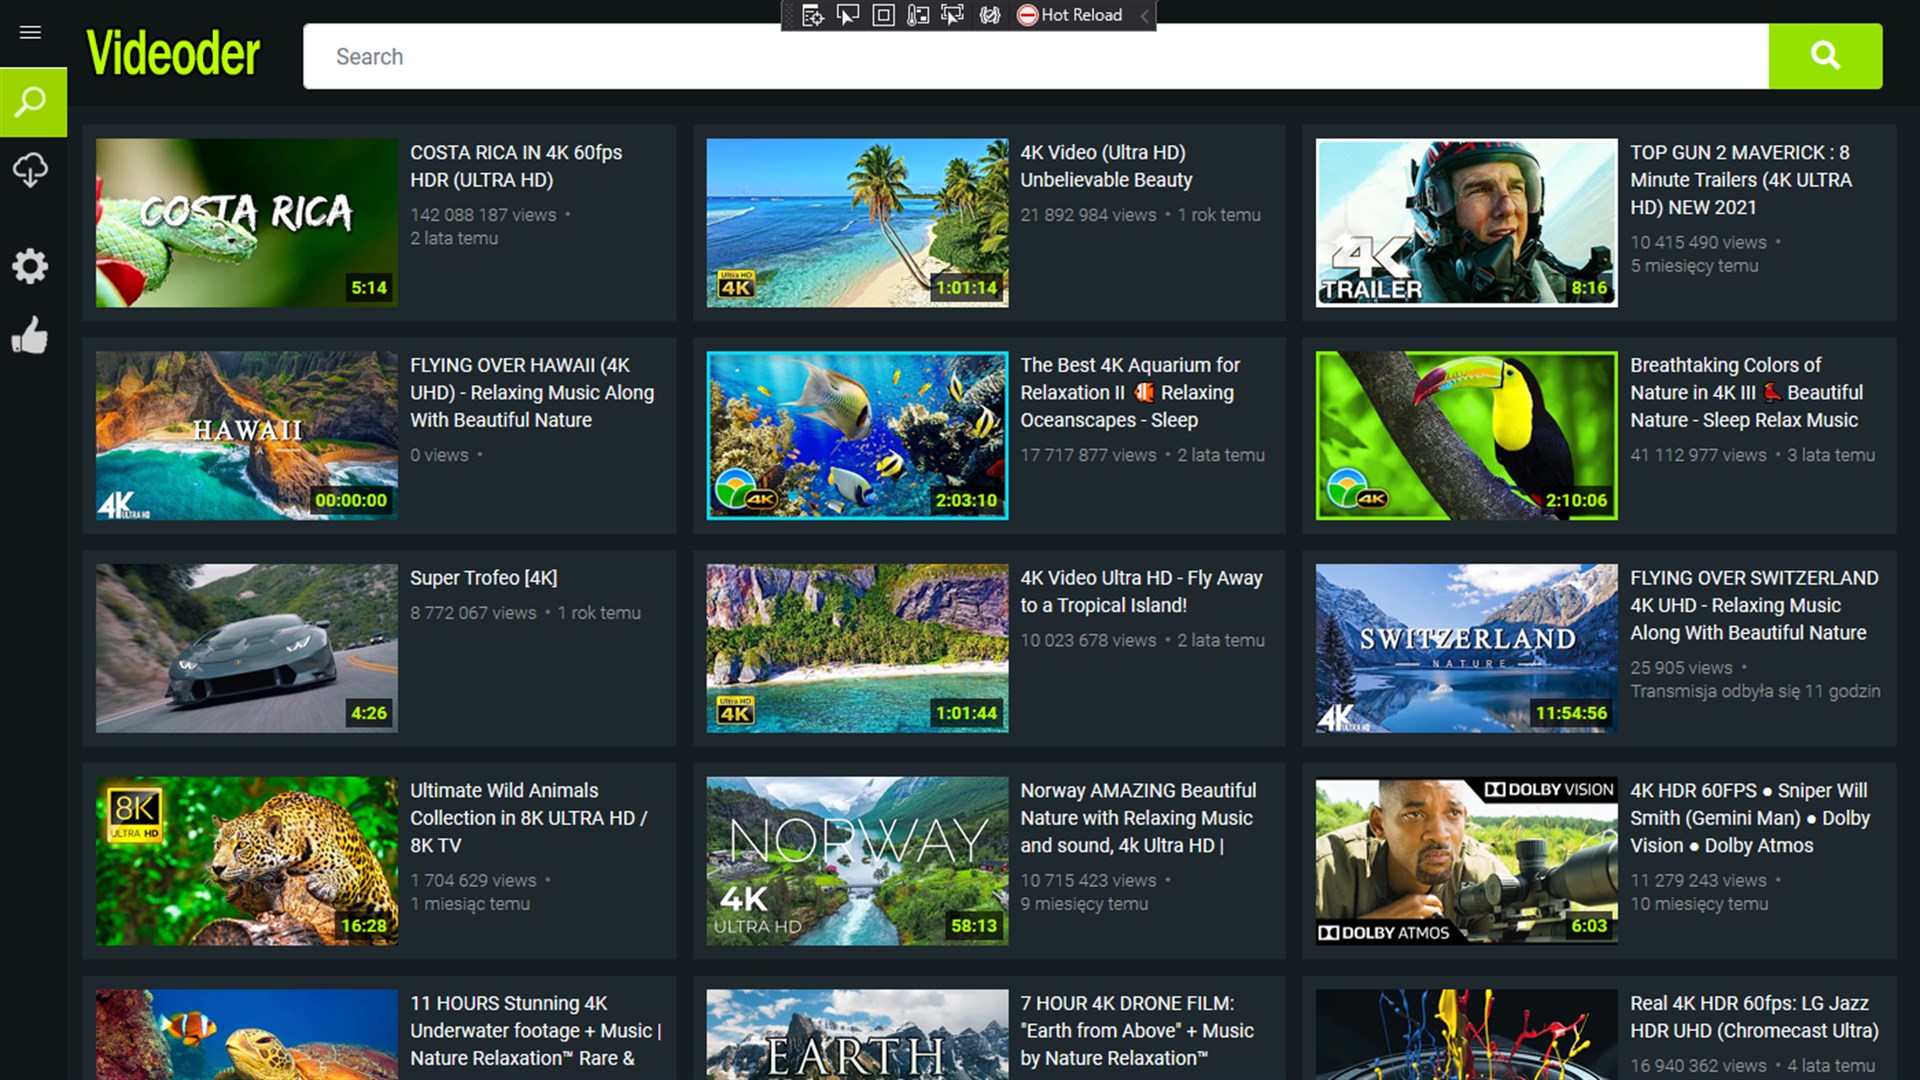Collapse the debug toolbar with the chevron

[1144, 15]
